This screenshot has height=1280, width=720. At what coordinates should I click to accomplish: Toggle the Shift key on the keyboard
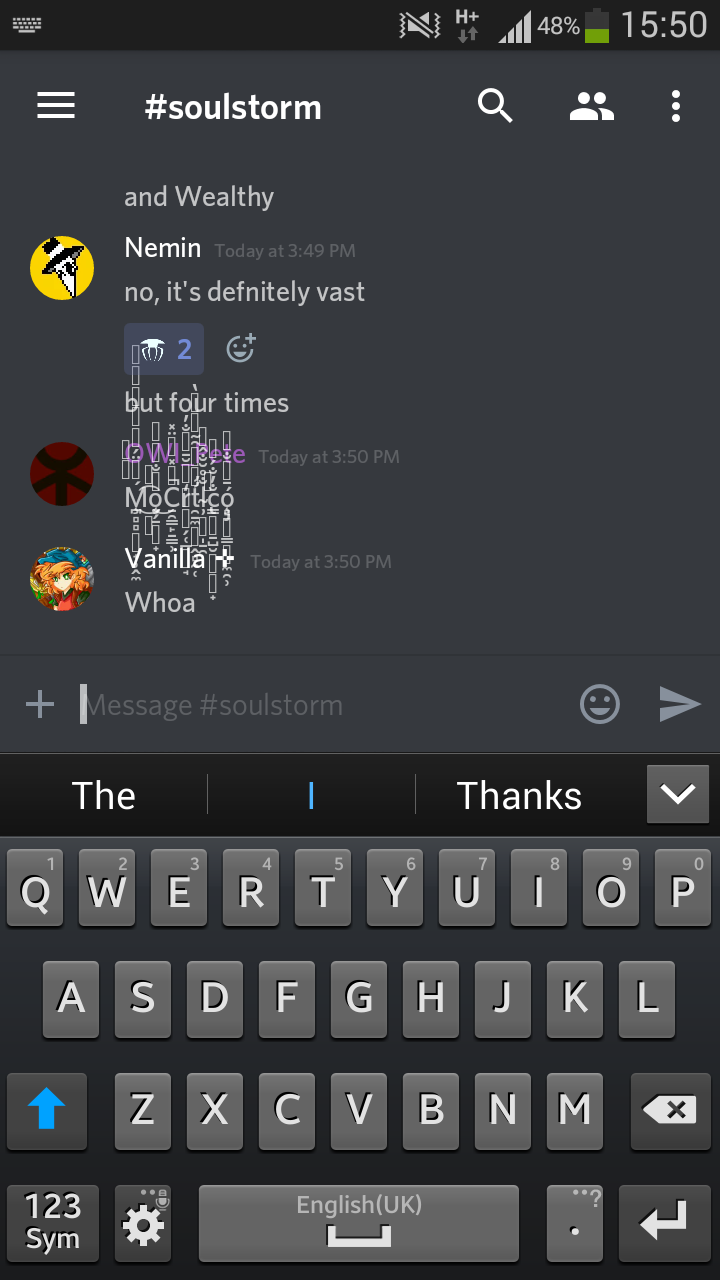point(47,1110)
